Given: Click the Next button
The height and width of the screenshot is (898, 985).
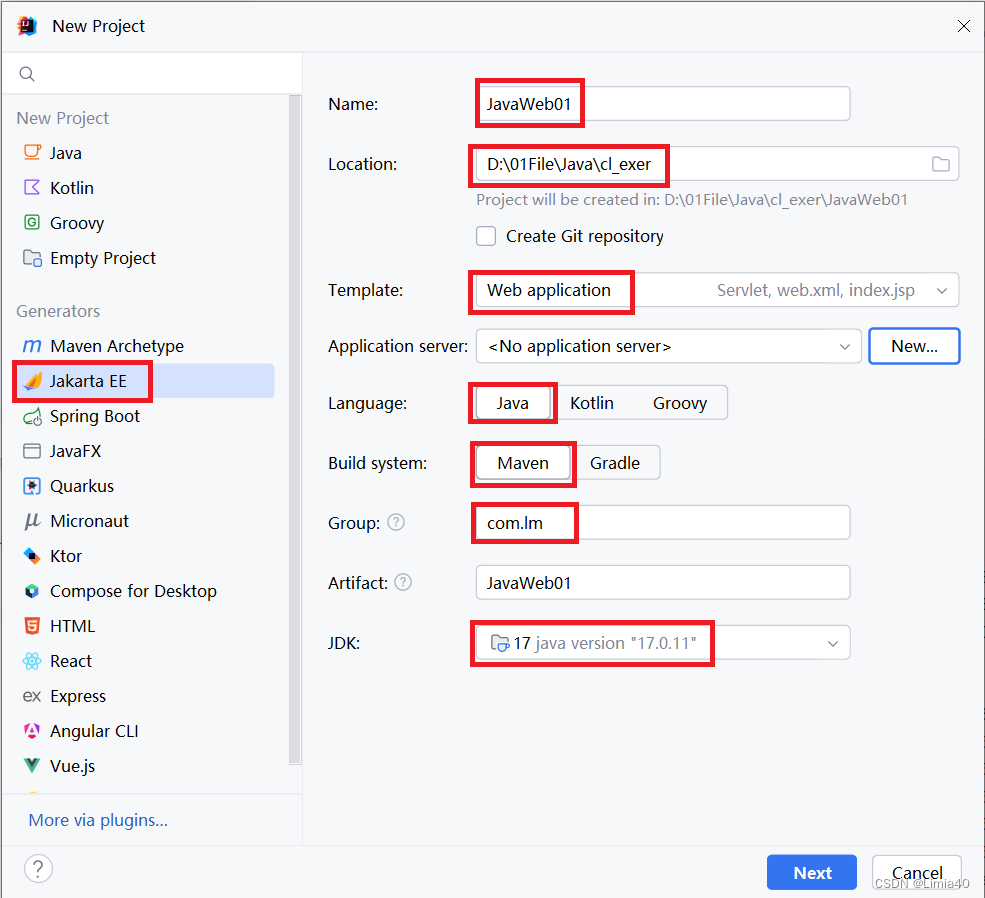Looking at the screenshot, I should point(812,872).
